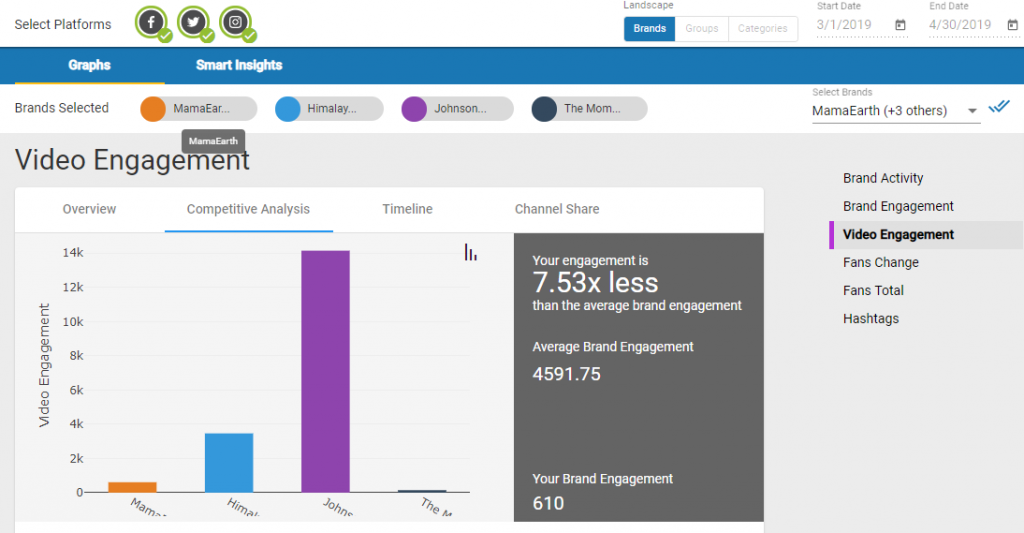The image size is (1024, 533).
Task: Select the Groups landscape button
Action: tap(701, 29)
